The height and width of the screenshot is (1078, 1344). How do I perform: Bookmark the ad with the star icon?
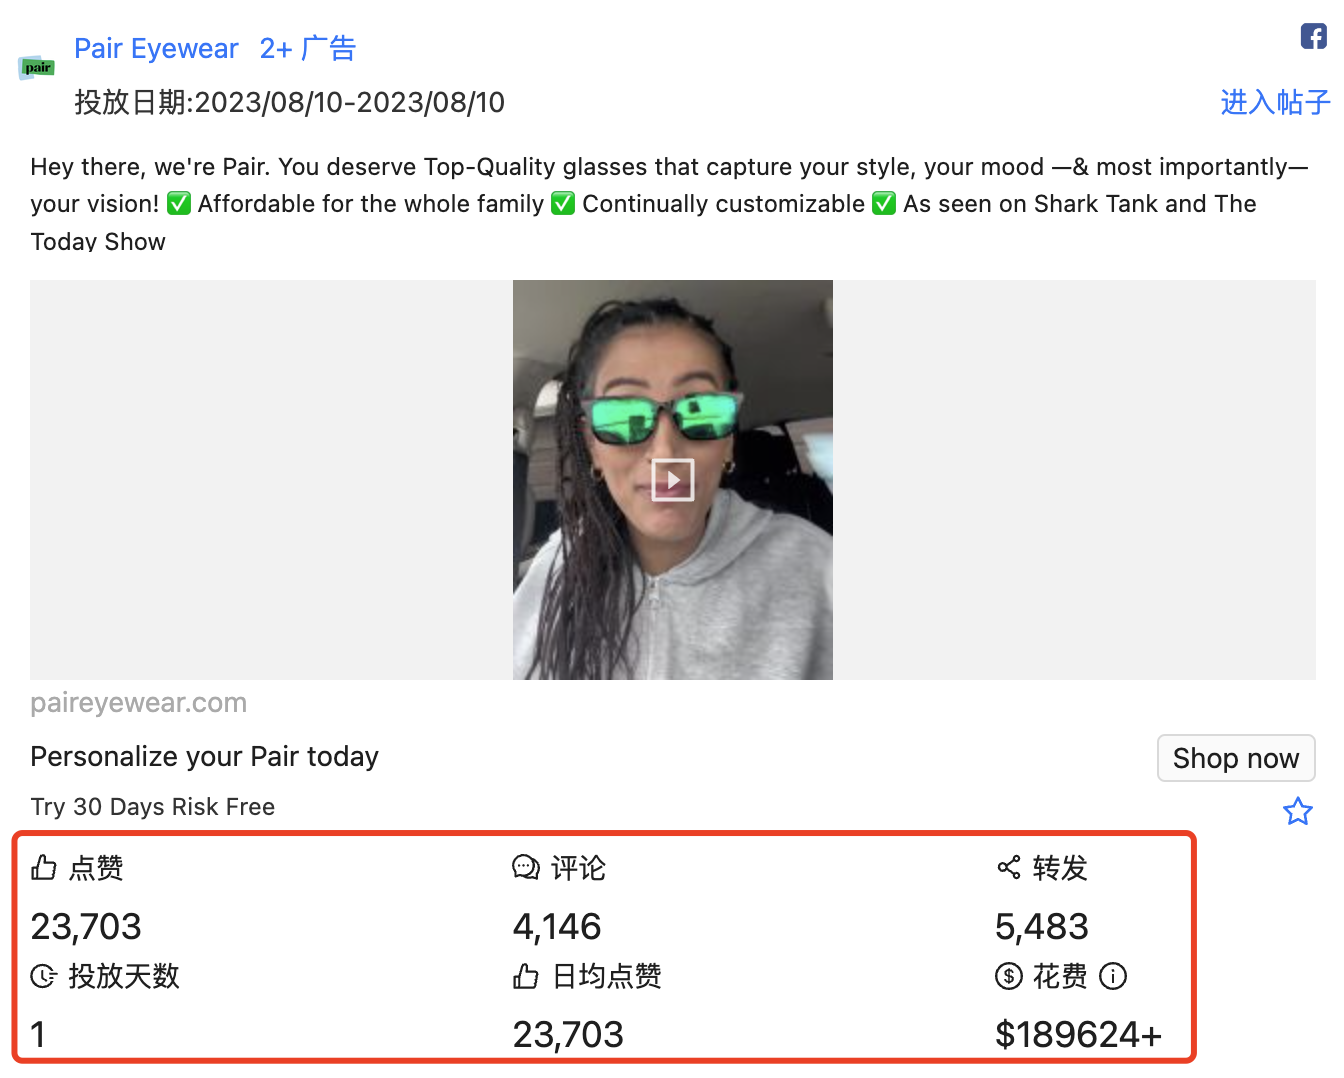[1297, 811]
